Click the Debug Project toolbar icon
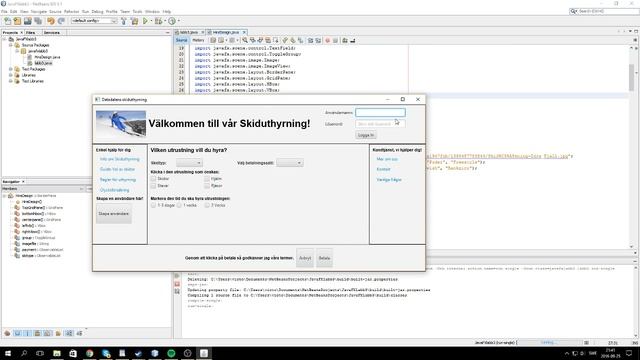Screen dimensions: 640x360 [158, 21]
